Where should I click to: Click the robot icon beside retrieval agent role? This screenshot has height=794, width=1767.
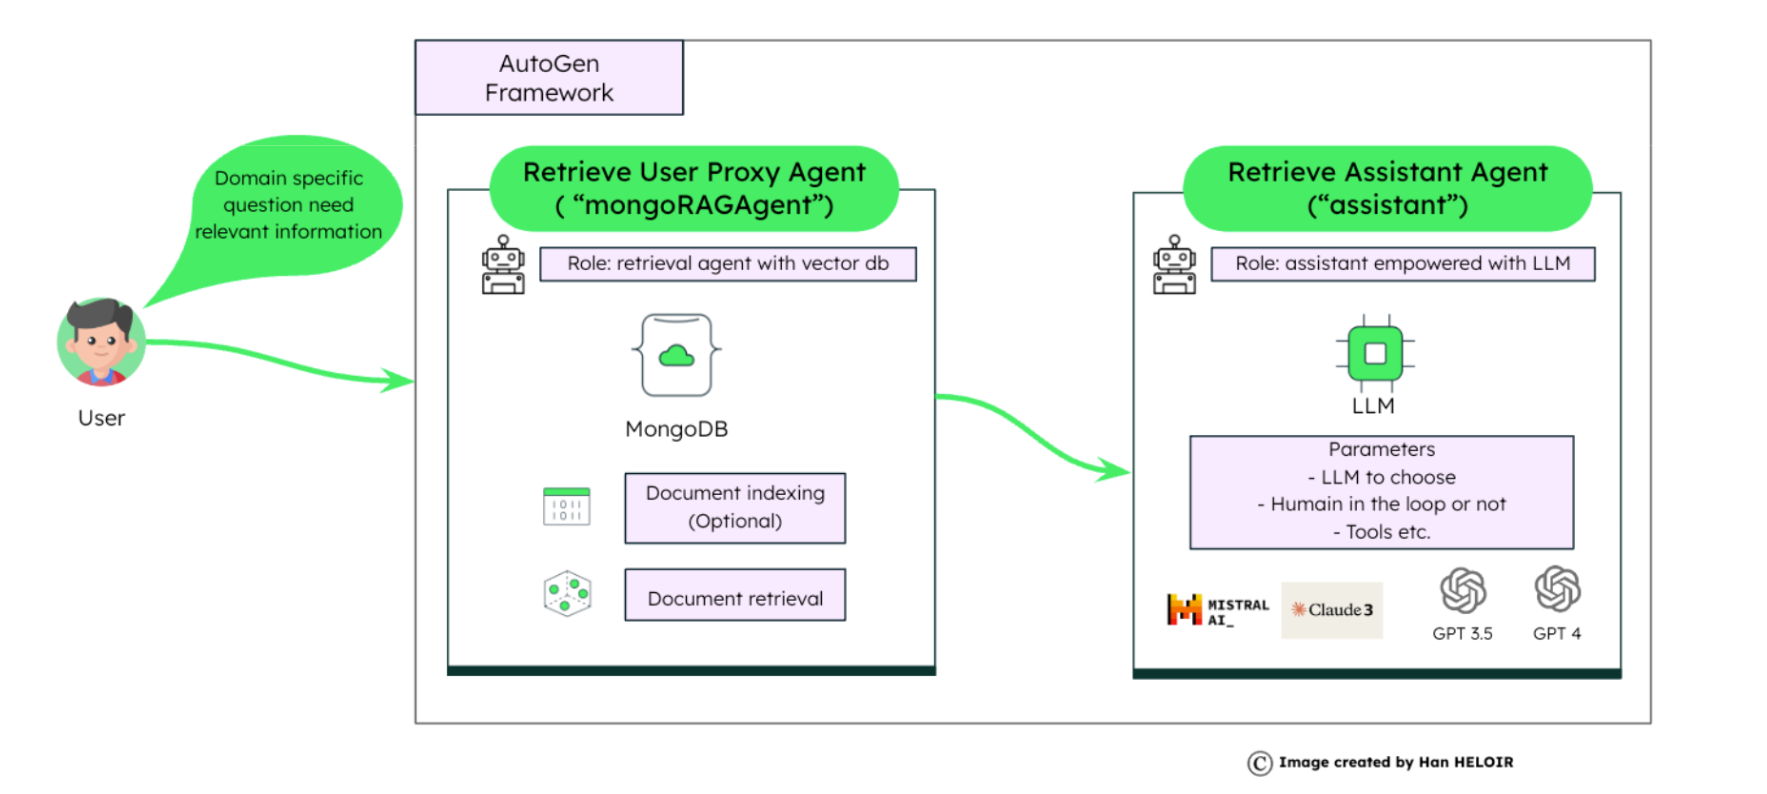pyautogui.click(x=503, y=265)
